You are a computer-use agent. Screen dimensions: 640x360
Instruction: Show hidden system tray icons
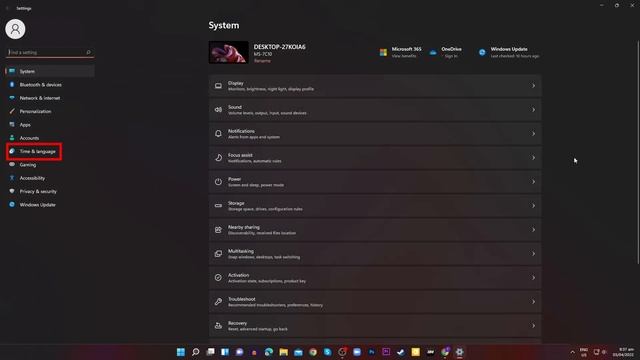[x=572, y=352]
